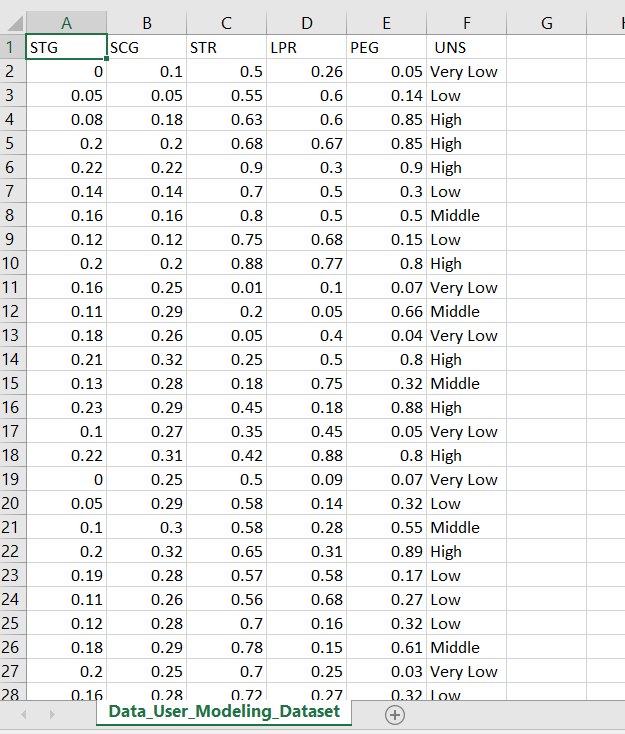Select 0.35 cell in row 17
The image size is (625, 734).
point(227,431)
